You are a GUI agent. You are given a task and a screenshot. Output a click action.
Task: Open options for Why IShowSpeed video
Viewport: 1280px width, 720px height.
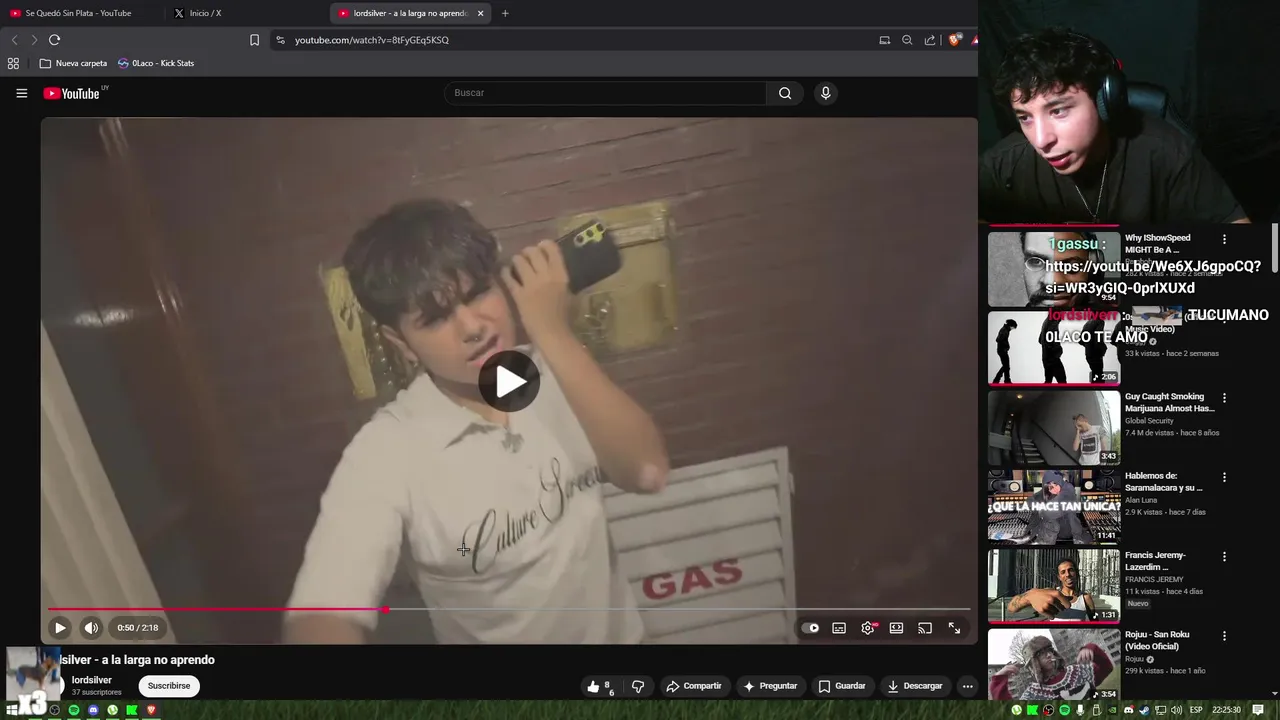(x=1224, y=240)
